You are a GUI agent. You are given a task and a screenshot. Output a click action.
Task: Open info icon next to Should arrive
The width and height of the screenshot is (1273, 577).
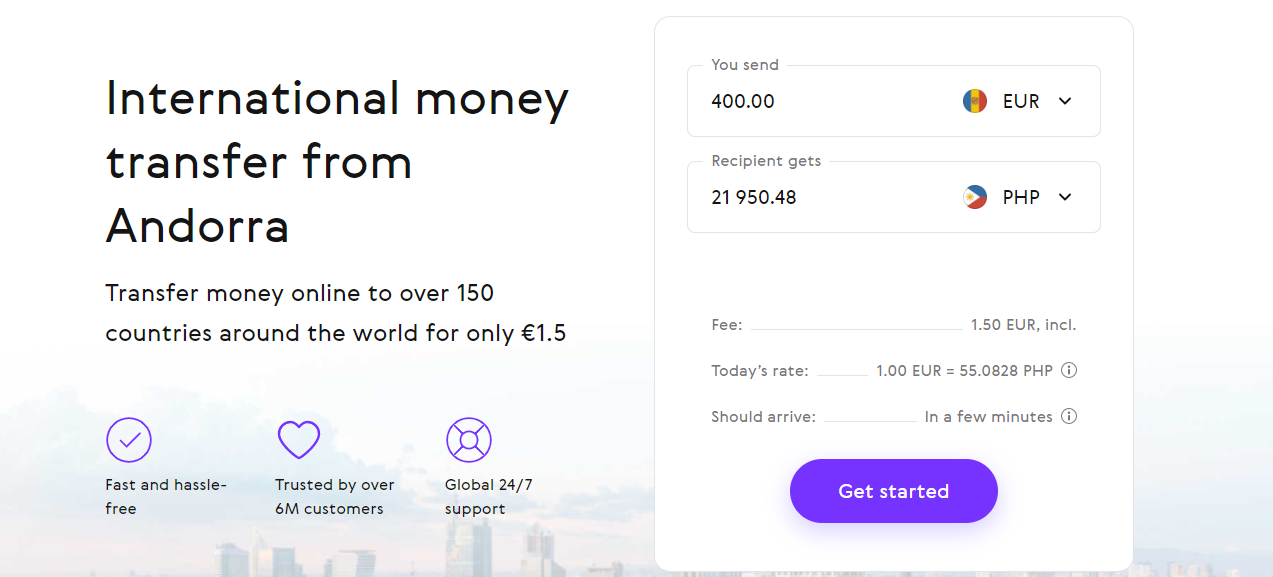(1069, 416)
